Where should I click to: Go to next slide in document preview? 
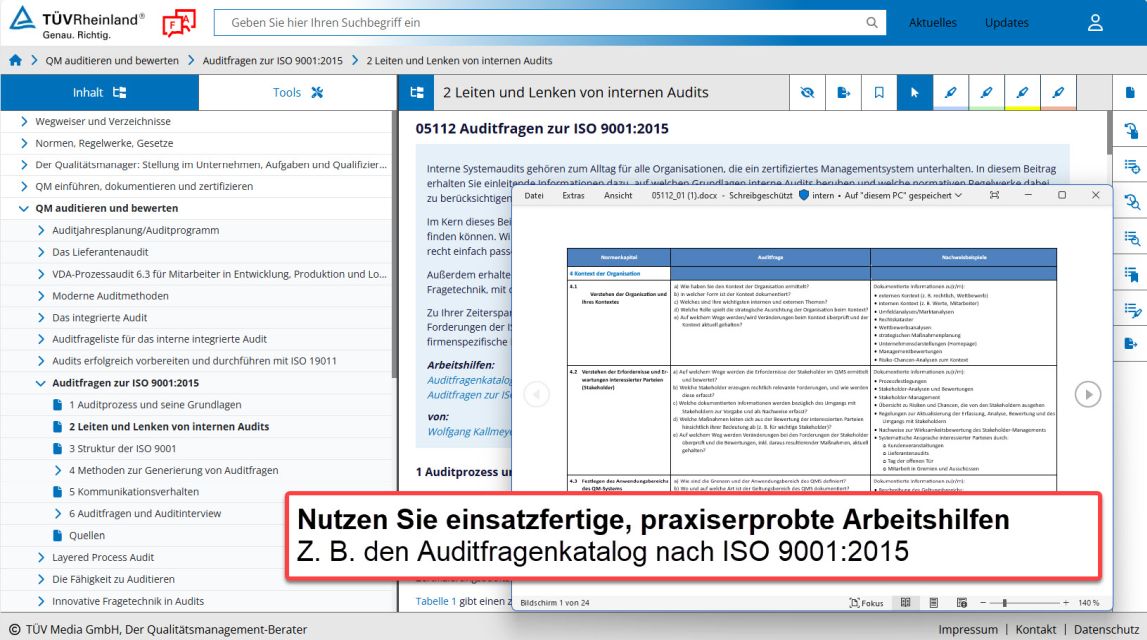(x=1087, y=395)
